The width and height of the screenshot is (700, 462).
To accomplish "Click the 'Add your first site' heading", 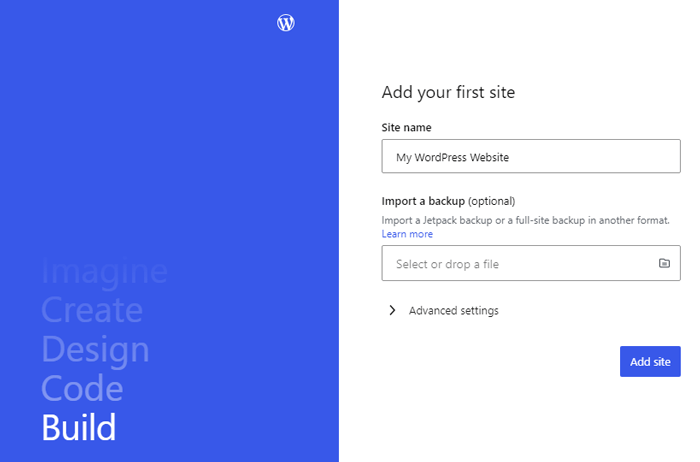I will [x=448, y=93].
